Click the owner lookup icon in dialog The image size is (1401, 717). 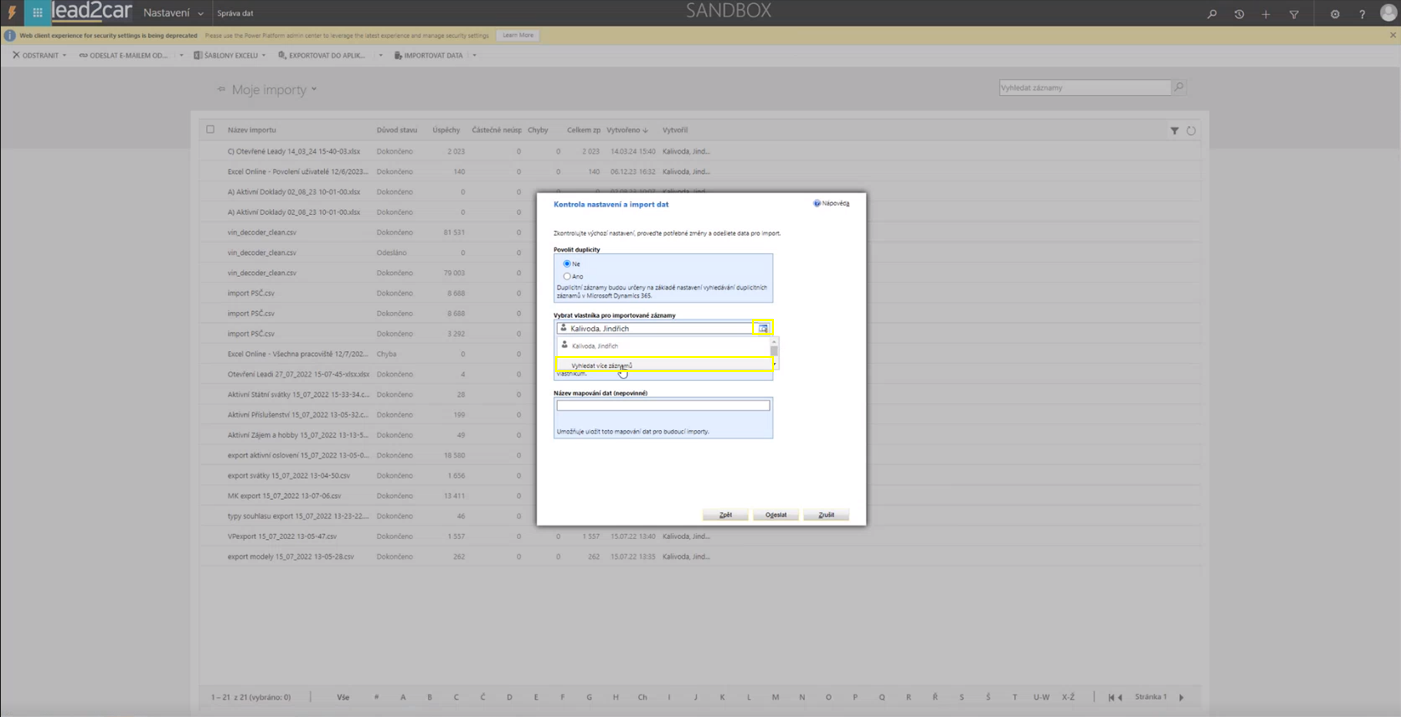[x=763, y=328]
